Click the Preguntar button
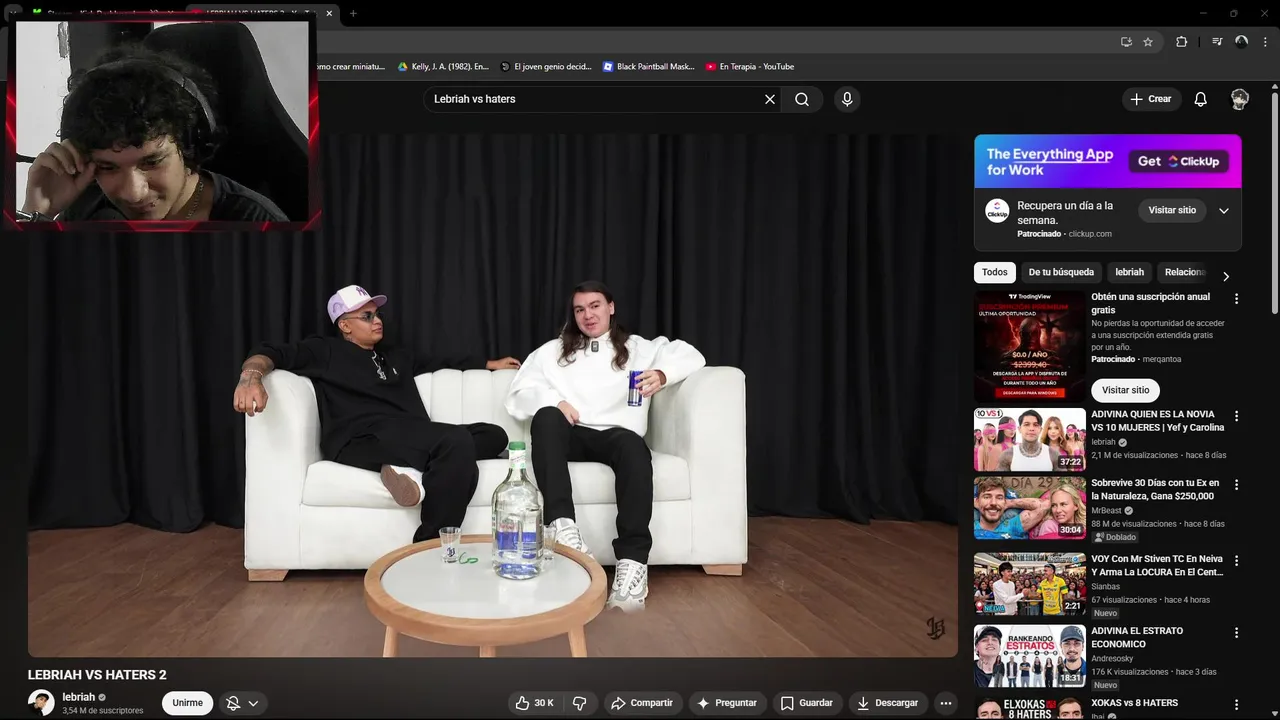The image size is (1280, 720). click(727, 703)
